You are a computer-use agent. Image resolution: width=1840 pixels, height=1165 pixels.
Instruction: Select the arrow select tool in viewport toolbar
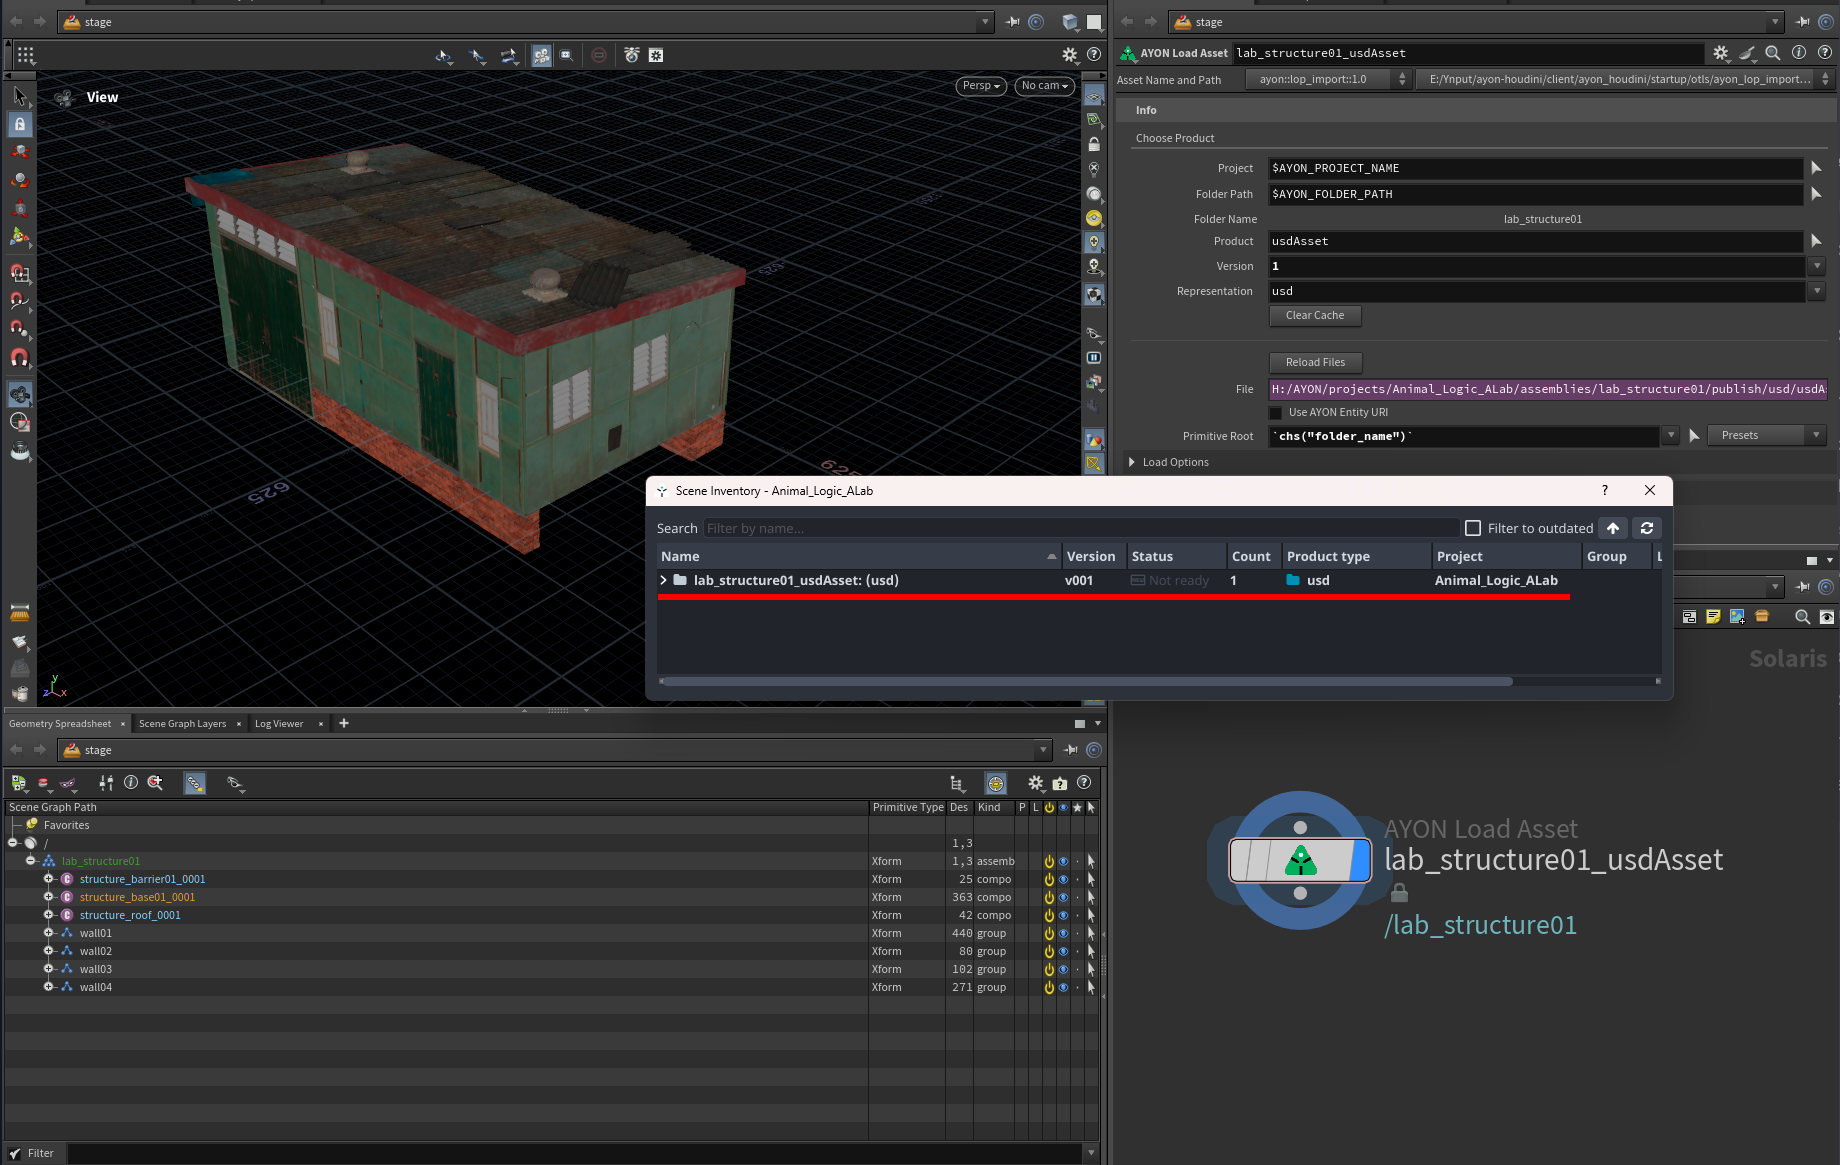point(19,96)
